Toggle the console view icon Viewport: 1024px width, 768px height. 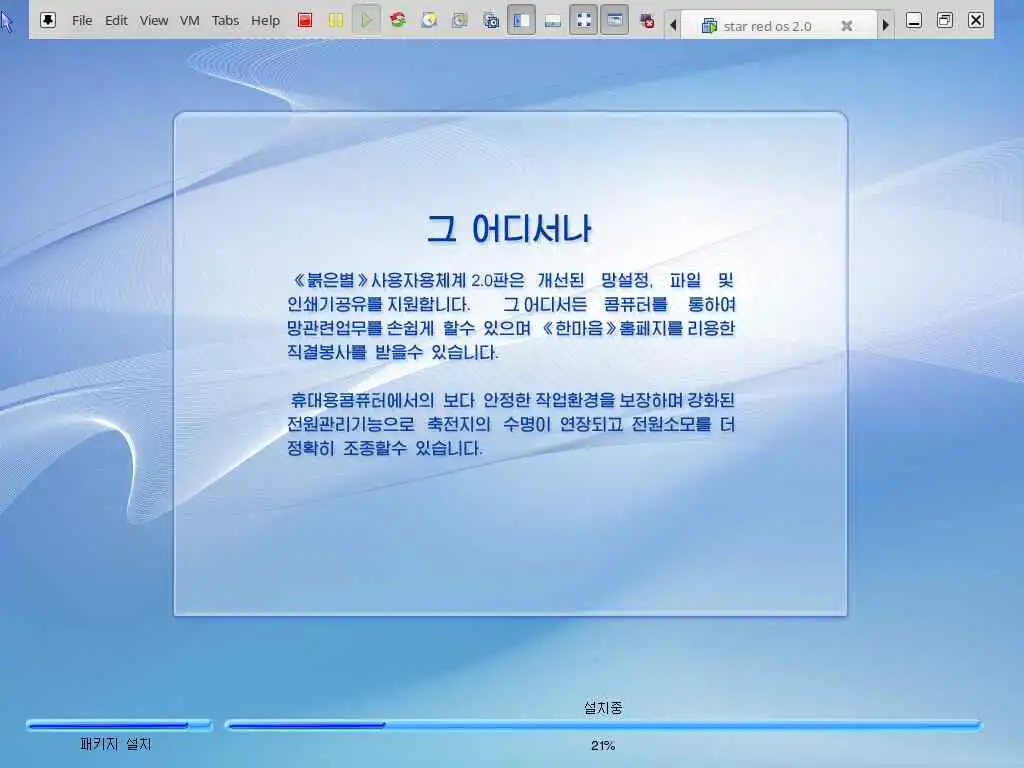click(615, 20)
